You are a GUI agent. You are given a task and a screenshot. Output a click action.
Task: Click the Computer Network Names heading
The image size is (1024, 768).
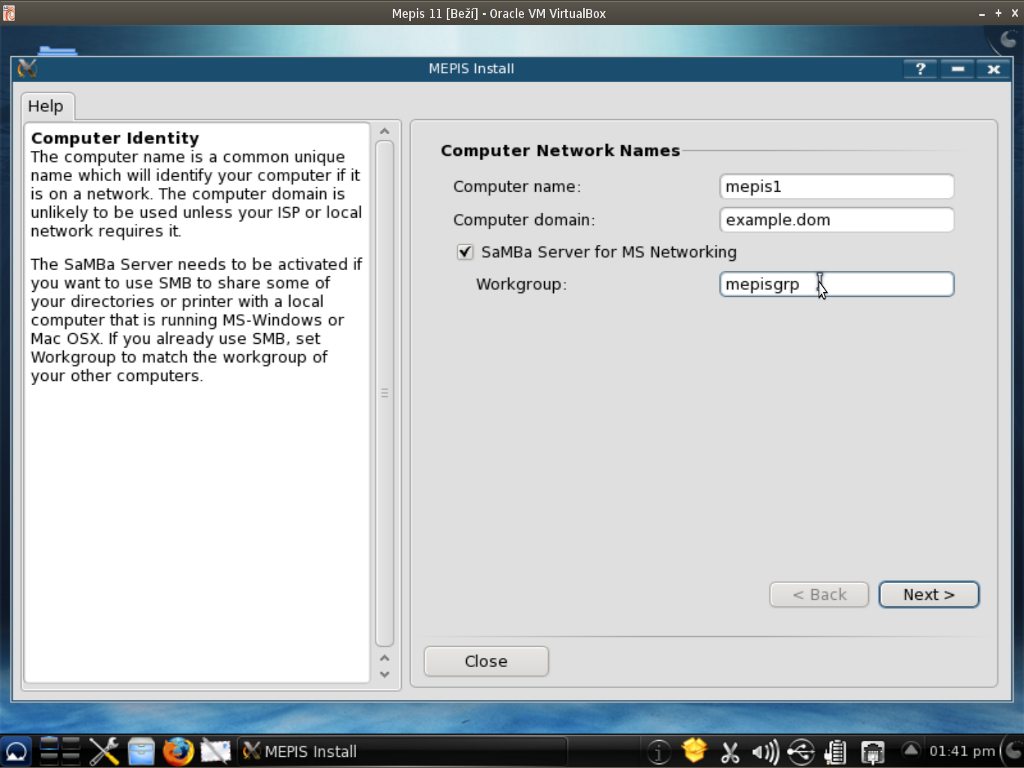click(560, 151)
